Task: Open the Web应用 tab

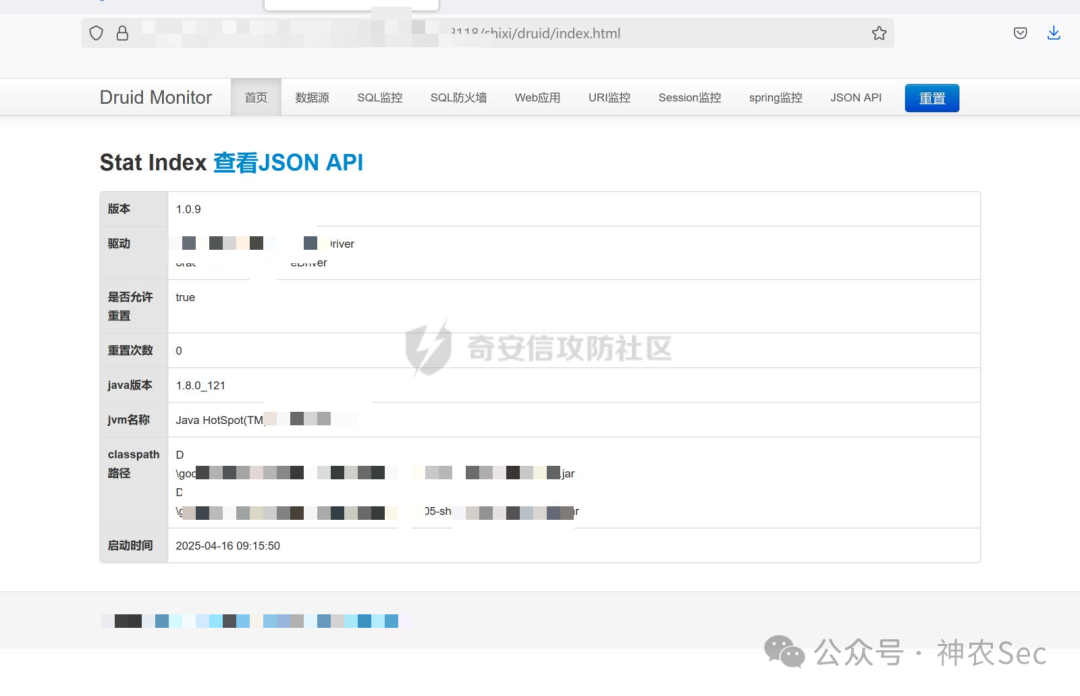Action: point(537,97)
